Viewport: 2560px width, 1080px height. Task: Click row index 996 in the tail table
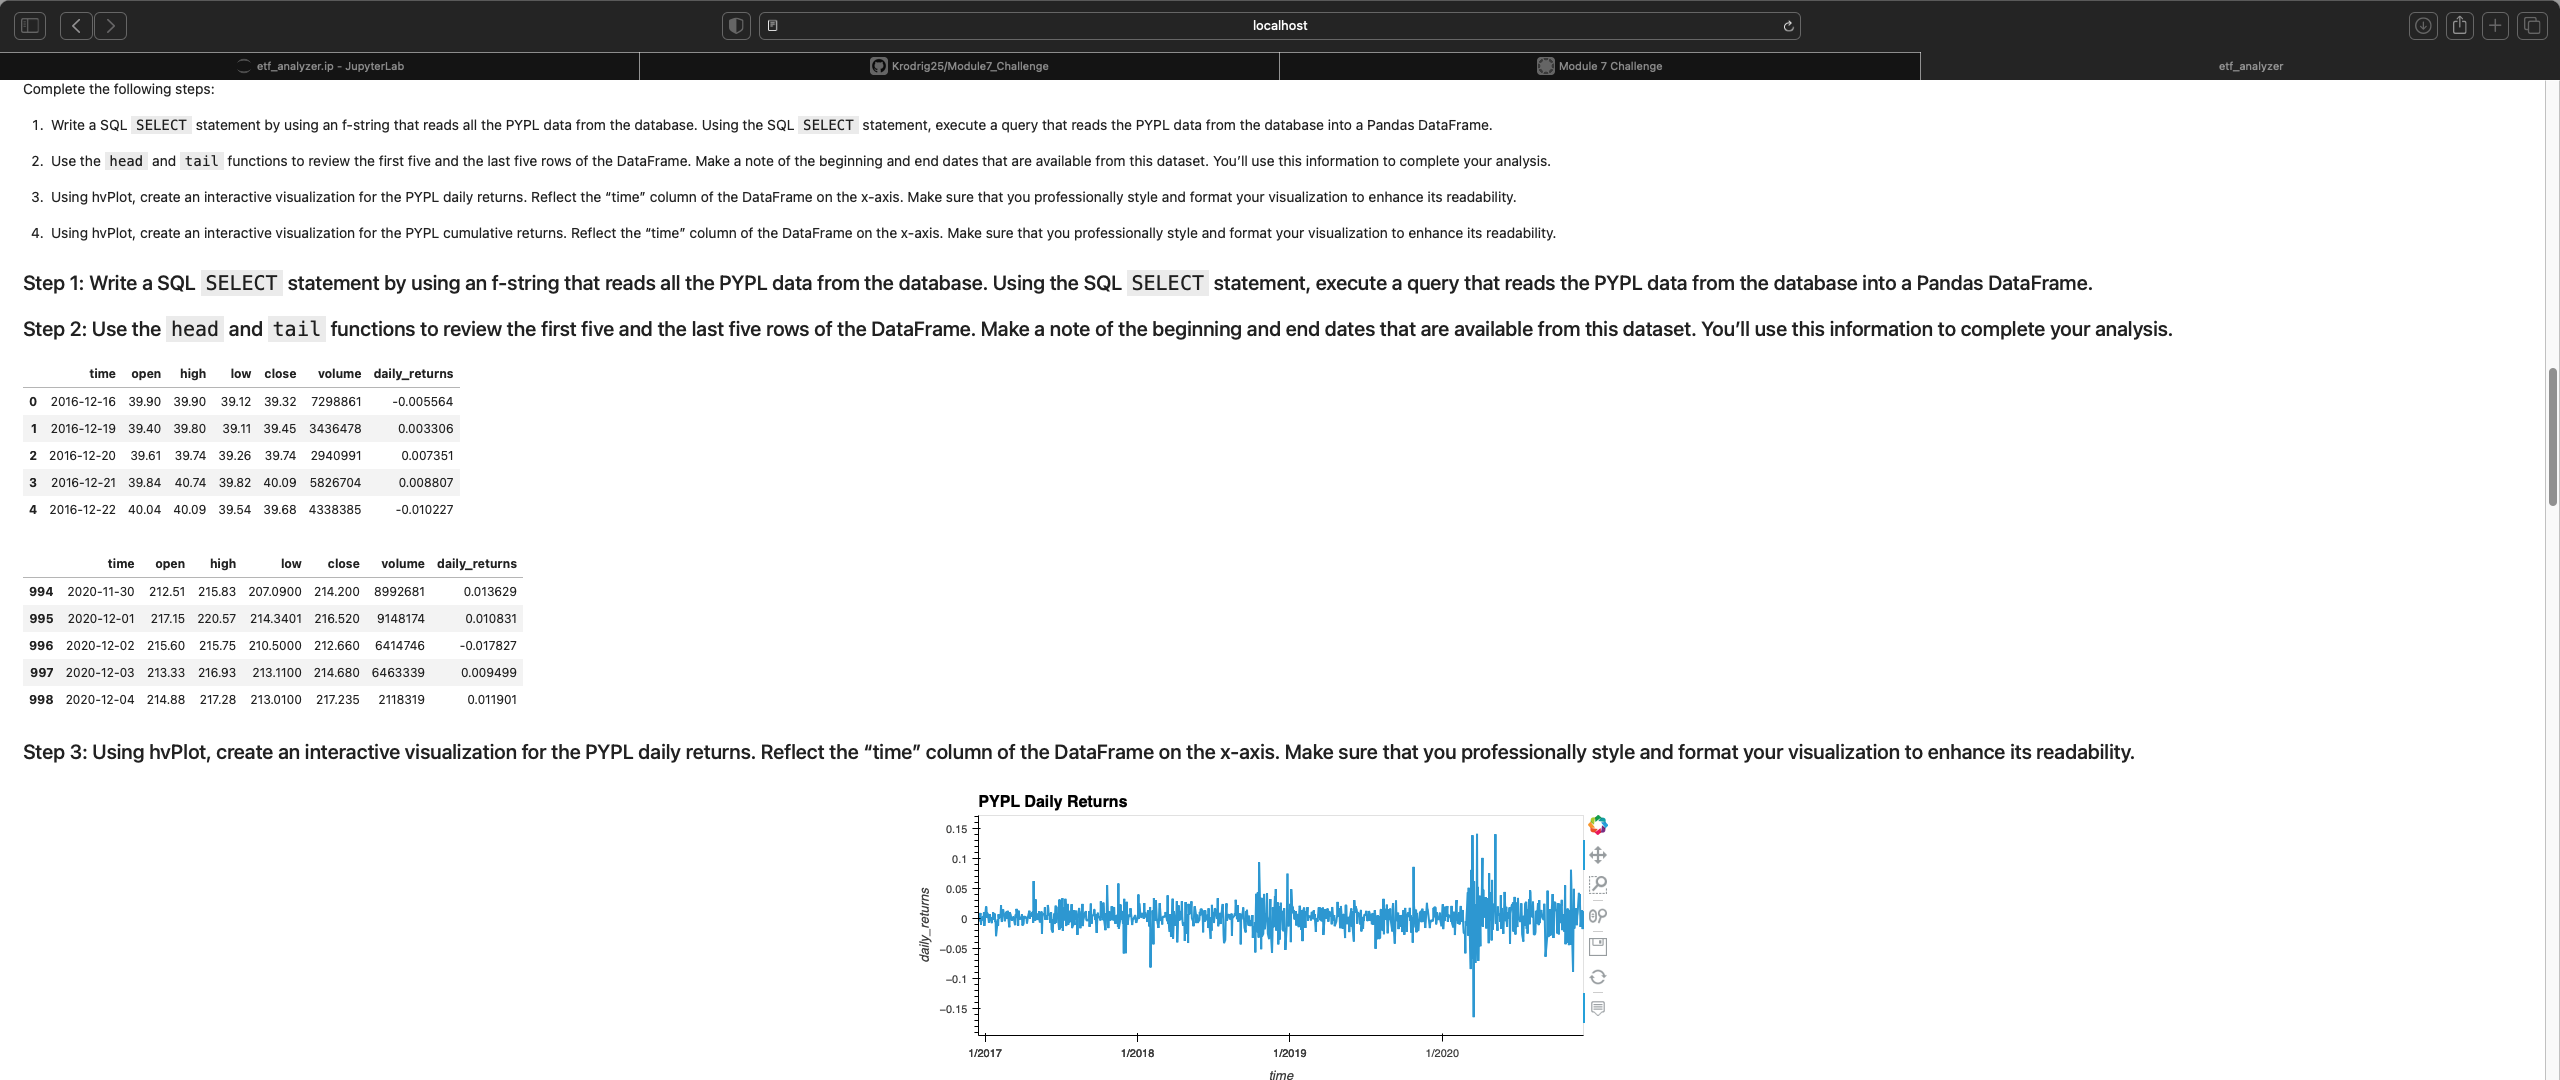pyautogui.click(x=41, y=646)
